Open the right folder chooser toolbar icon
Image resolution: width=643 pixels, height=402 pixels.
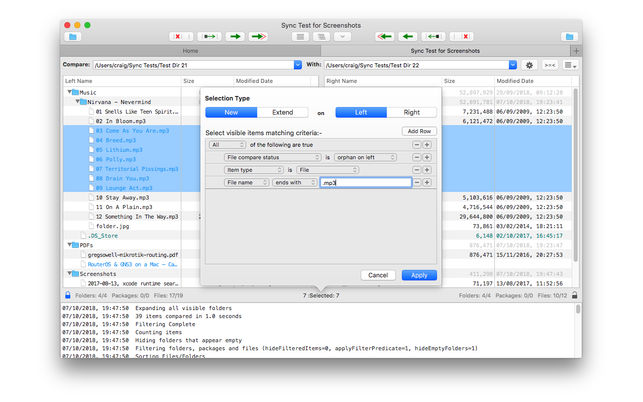pos(569,37)
